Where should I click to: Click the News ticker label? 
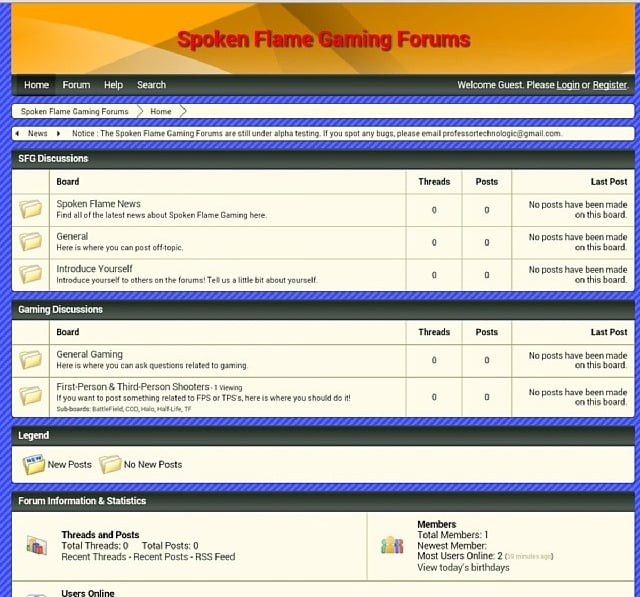[x=38, y=133]
